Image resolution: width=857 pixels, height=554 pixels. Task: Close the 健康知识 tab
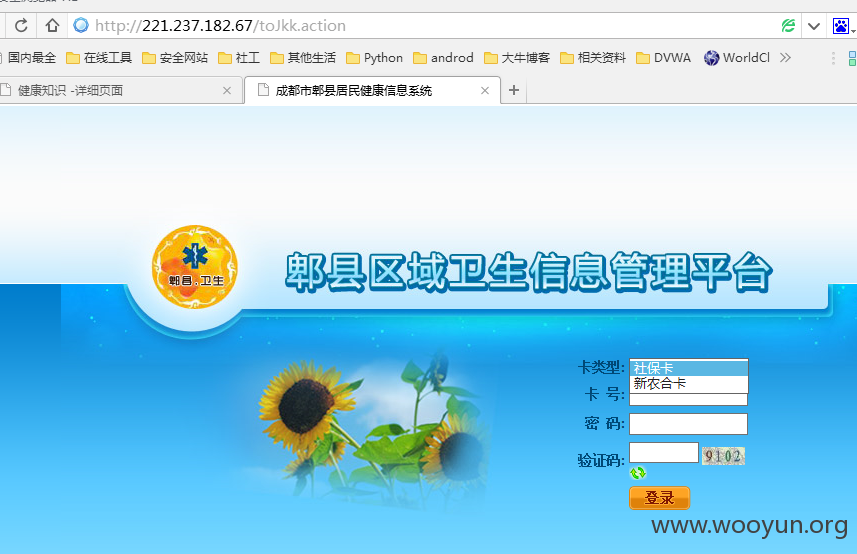[x=227, y=91]
